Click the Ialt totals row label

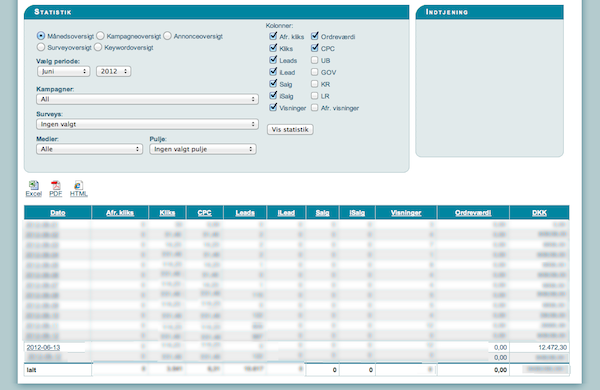31,370
